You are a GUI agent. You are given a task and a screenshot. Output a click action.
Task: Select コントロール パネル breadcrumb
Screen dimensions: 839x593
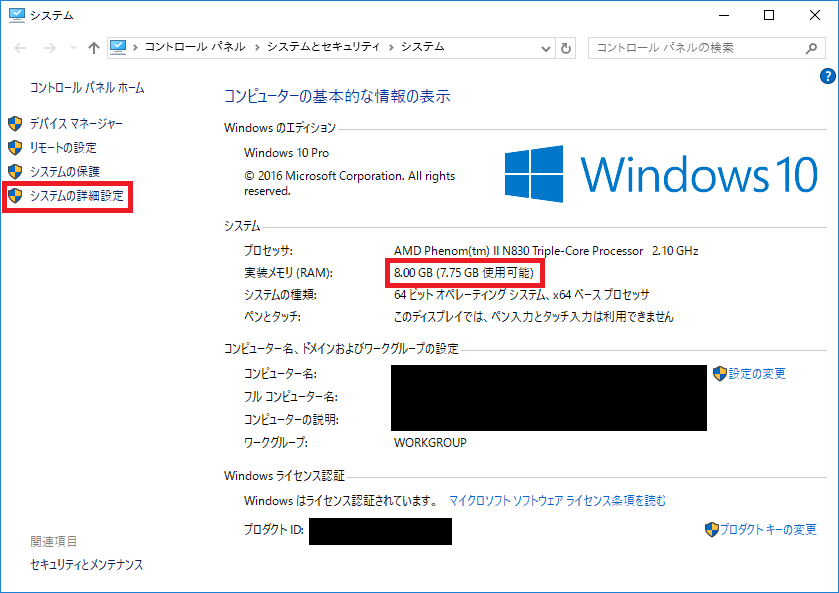click(195, 47)
